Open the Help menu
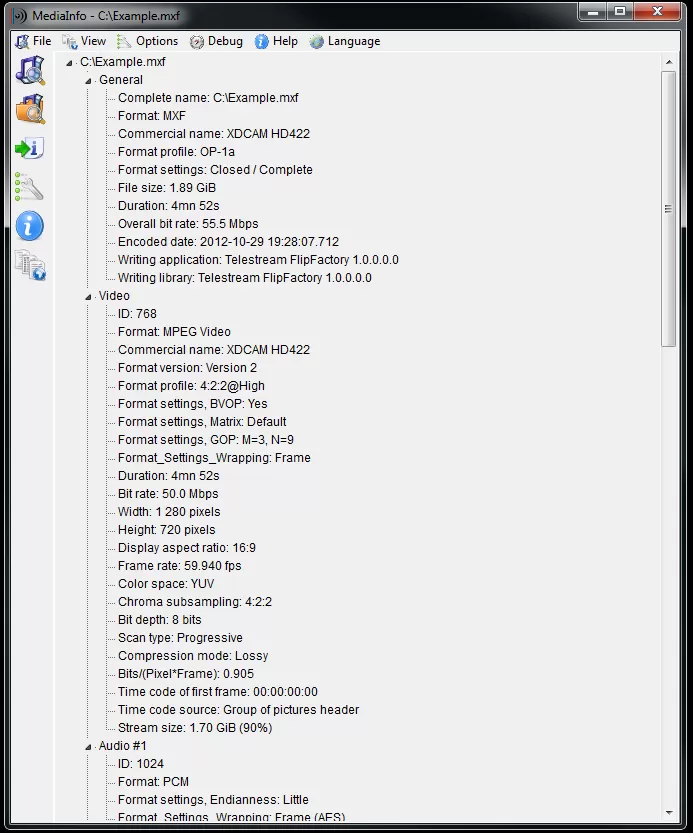693x833 pixels. (x=276, y=41)
